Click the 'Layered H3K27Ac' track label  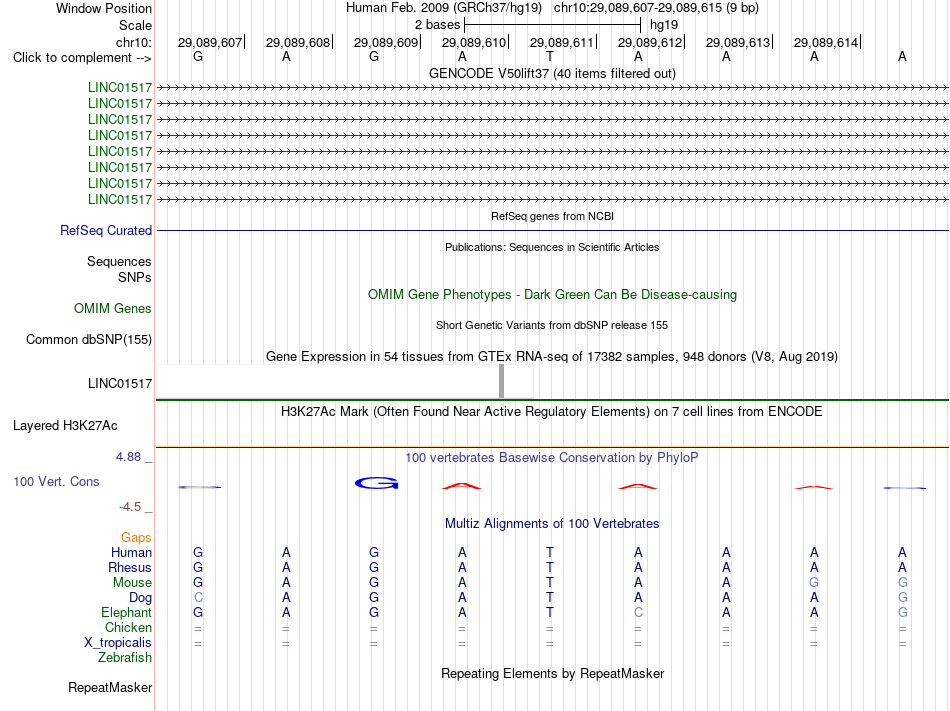[x=65, y=426]
